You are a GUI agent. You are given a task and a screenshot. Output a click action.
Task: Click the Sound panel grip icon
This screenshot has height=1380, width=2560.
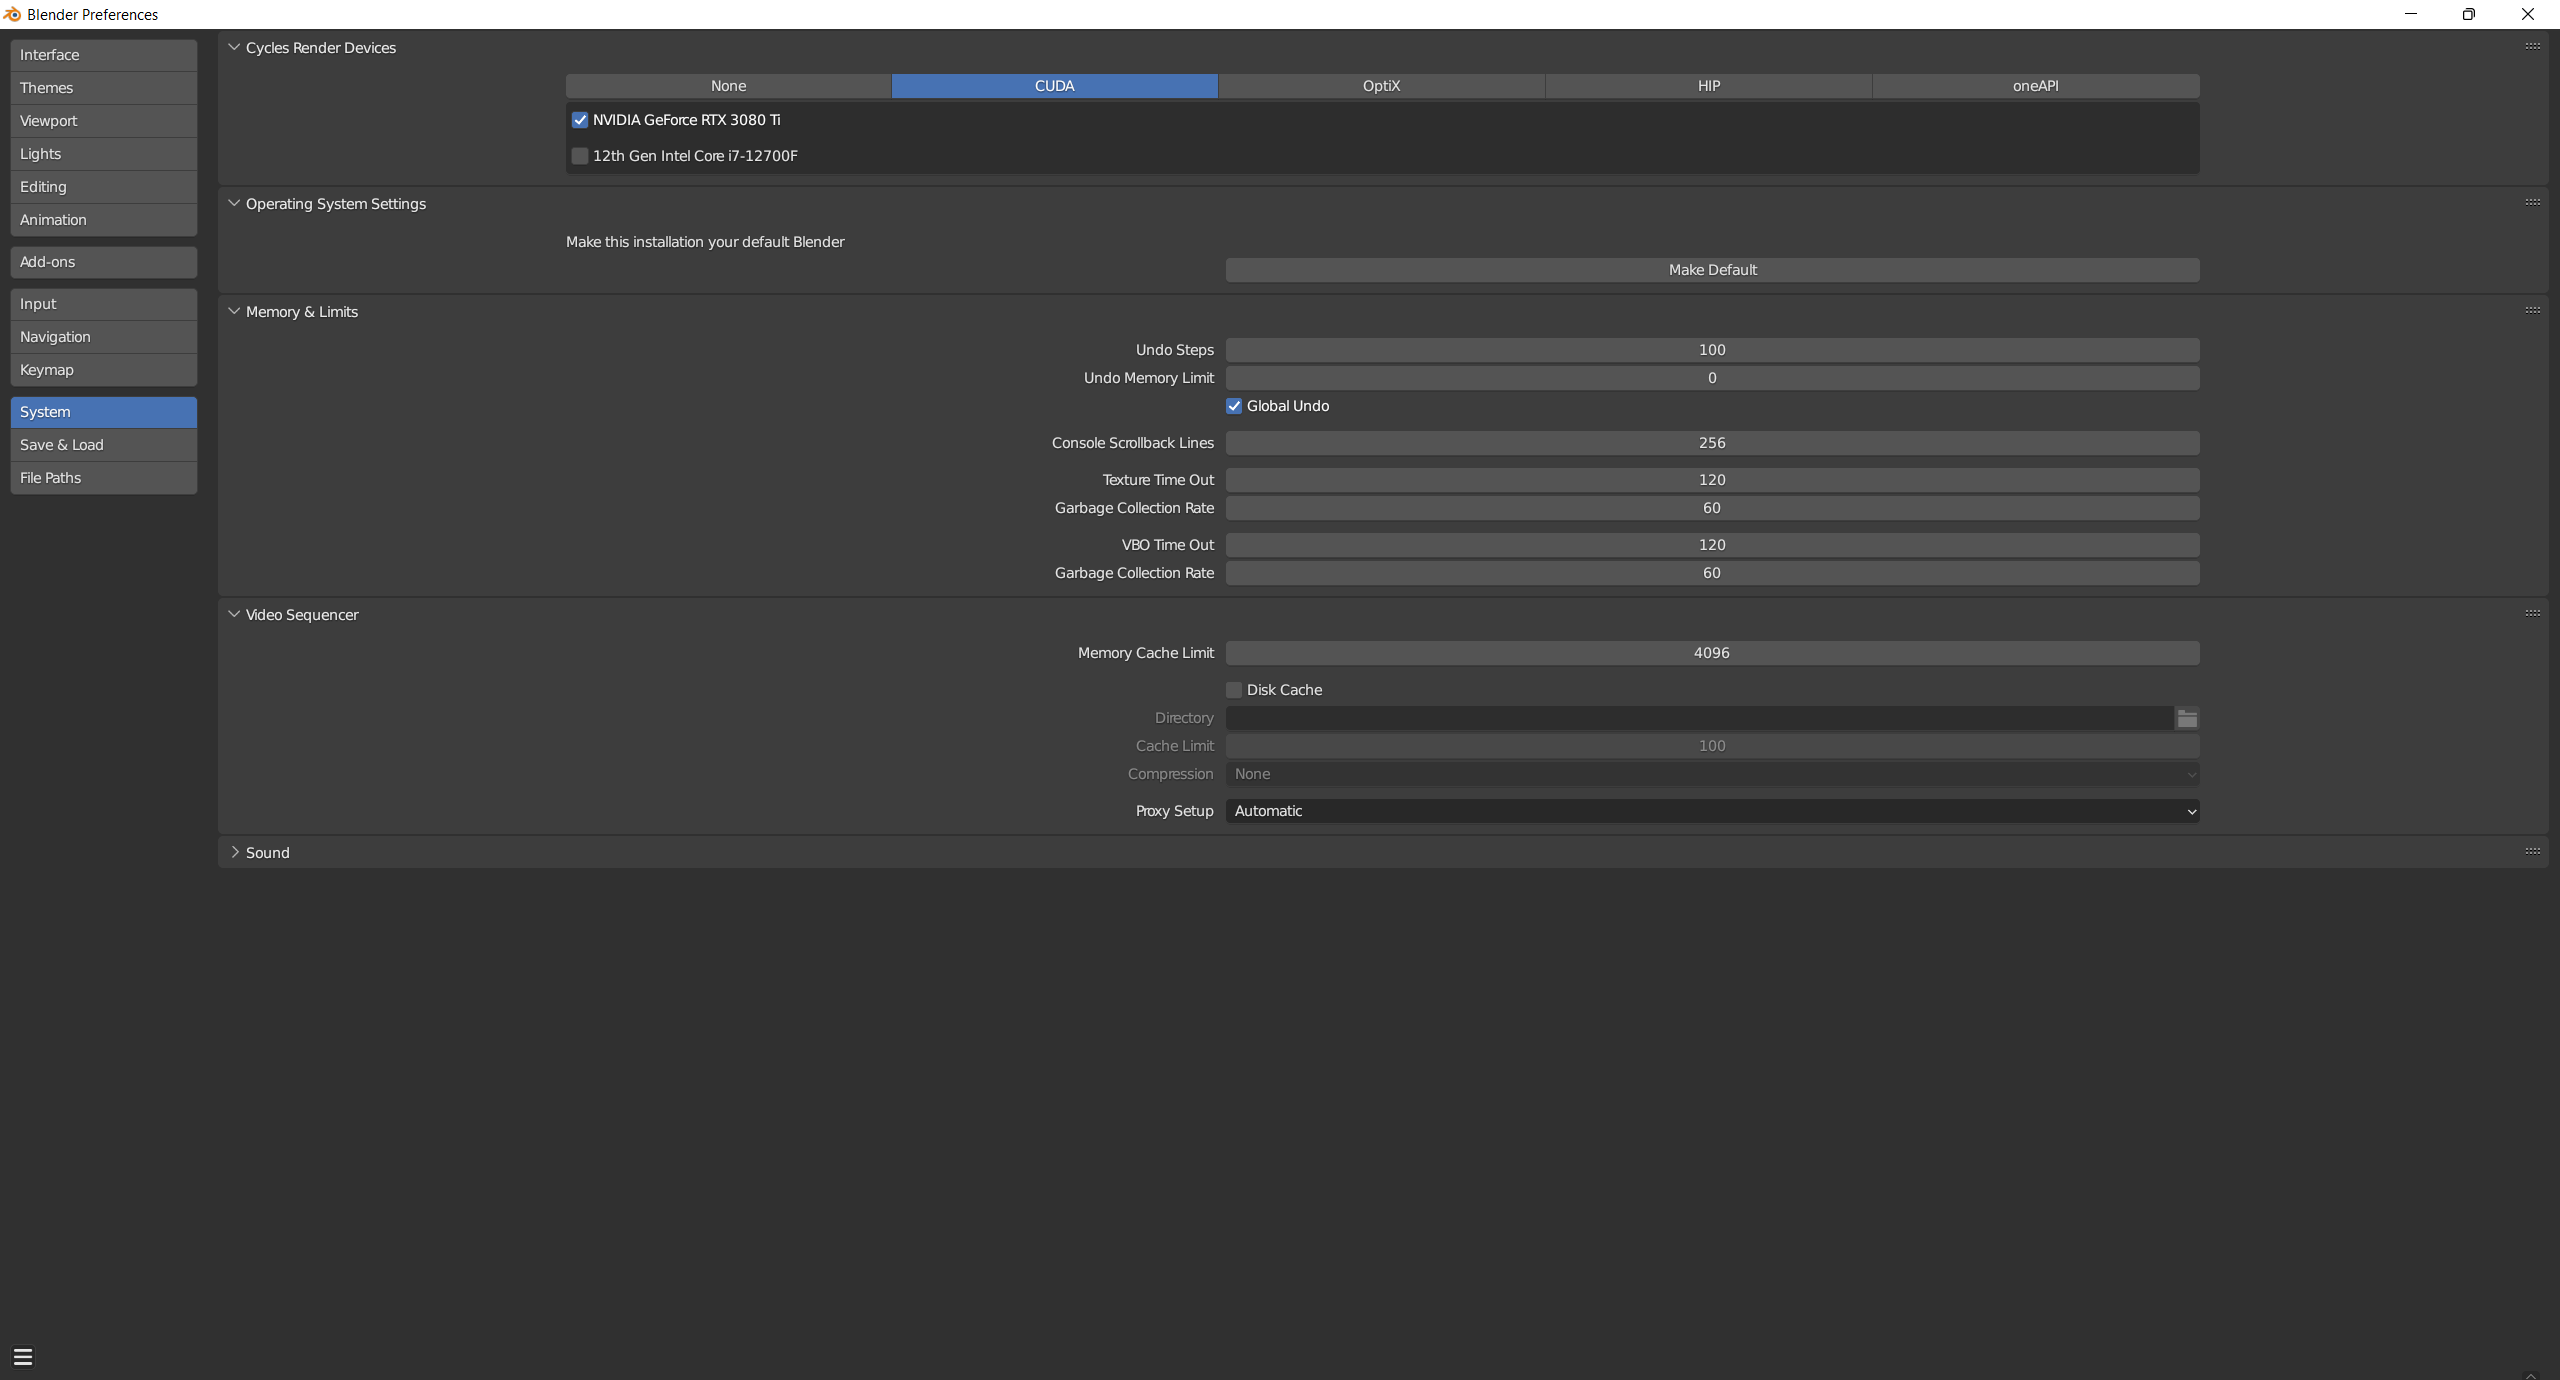pyautogui.click(x=2532, y=851)
